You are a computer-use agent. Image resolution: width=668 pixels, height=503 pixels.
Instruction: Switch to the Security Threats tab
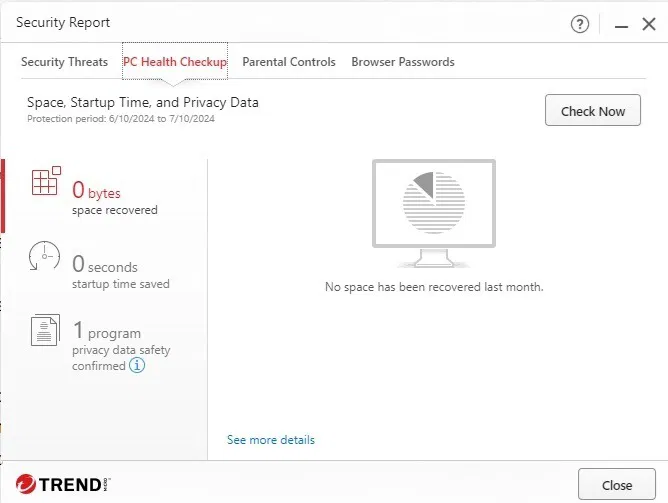pyautogui.click(x=64, y=62)
